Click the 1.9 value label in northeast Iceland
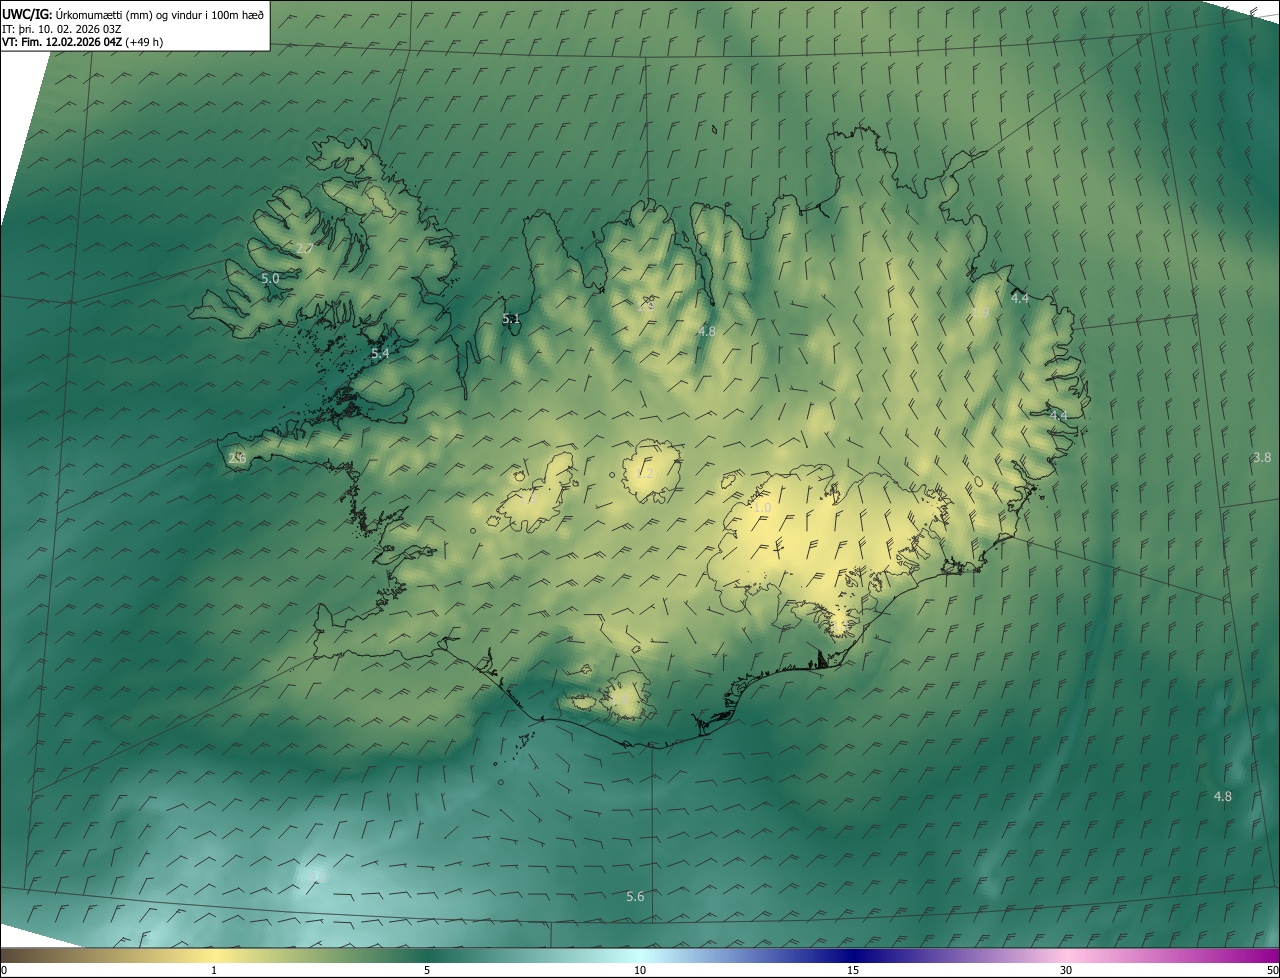Screen dimensions: 1280x978 981,313
